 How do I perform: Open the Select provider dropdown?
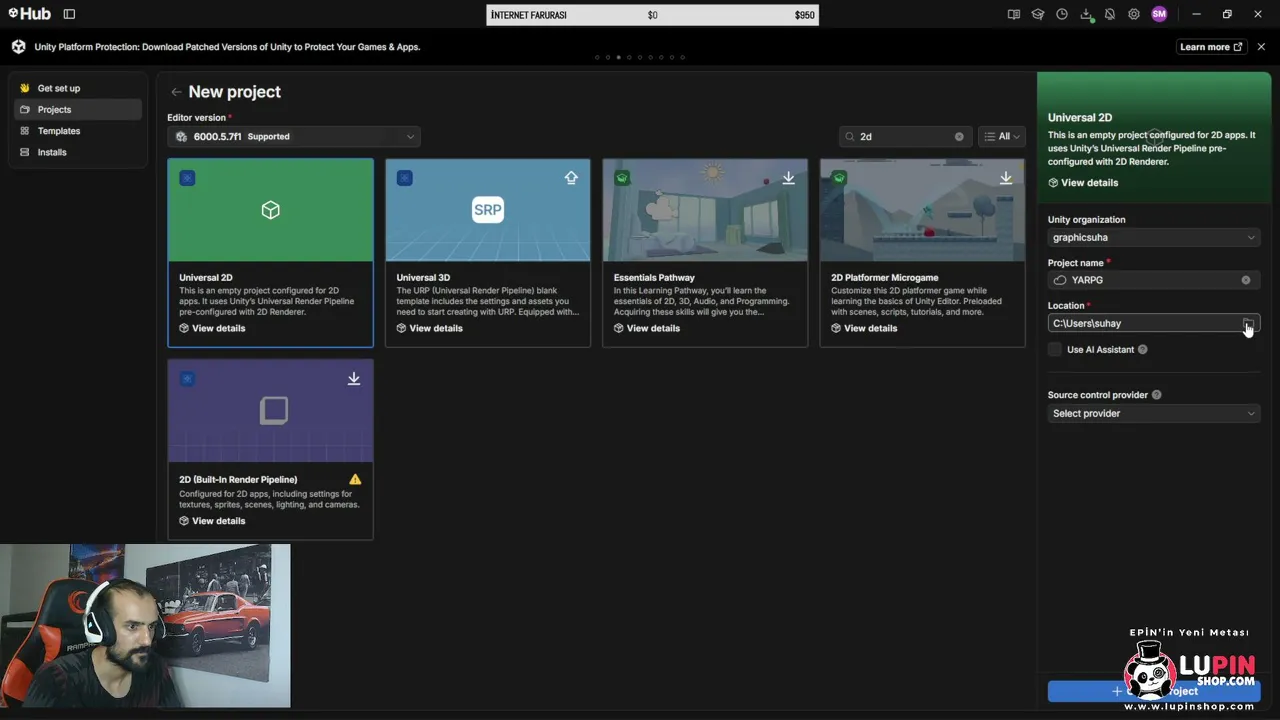pyautogui.click(x=1154, y=414)
